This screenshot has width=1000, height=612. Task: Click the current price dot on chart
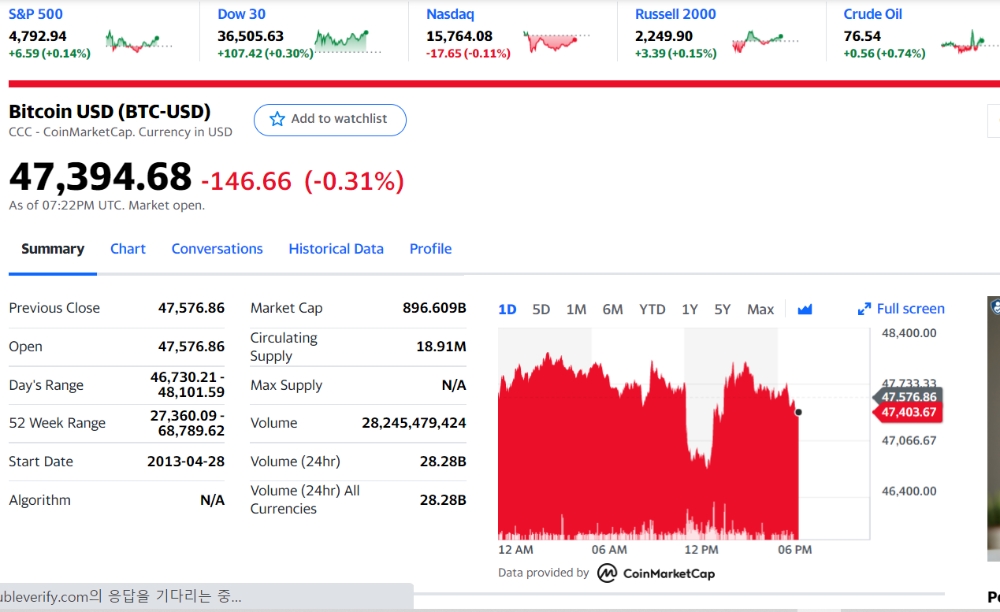[798, 412]
